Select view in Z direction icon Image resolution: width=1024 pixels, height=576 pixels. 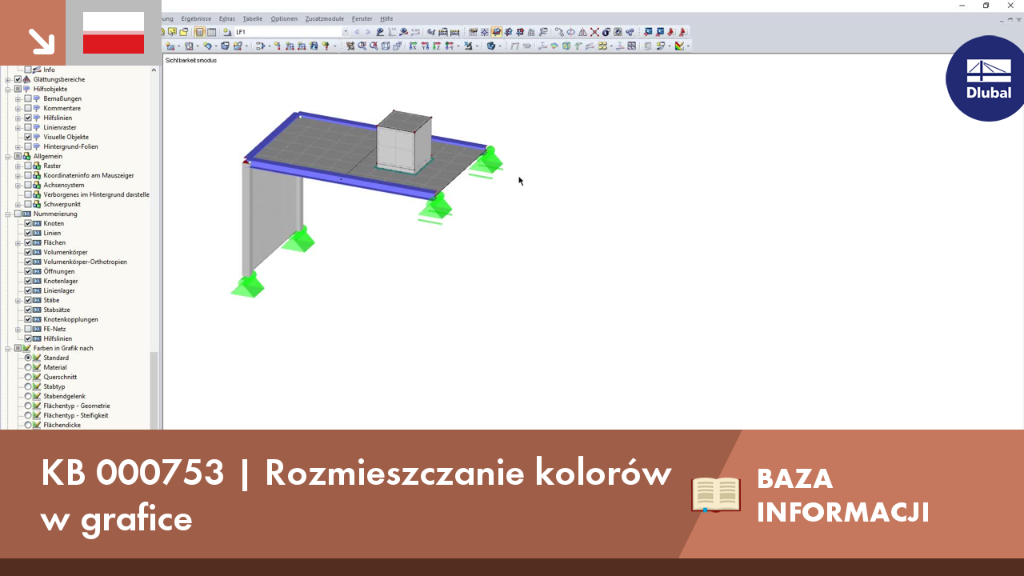click(x=436, y=46)
